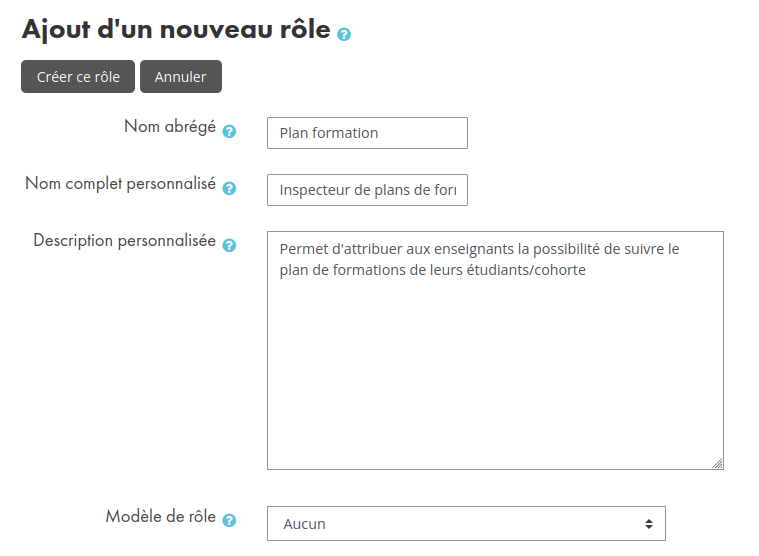759x556 pixels.
Task: Click the up-down arrows of role template select
Action: point(649,524)
